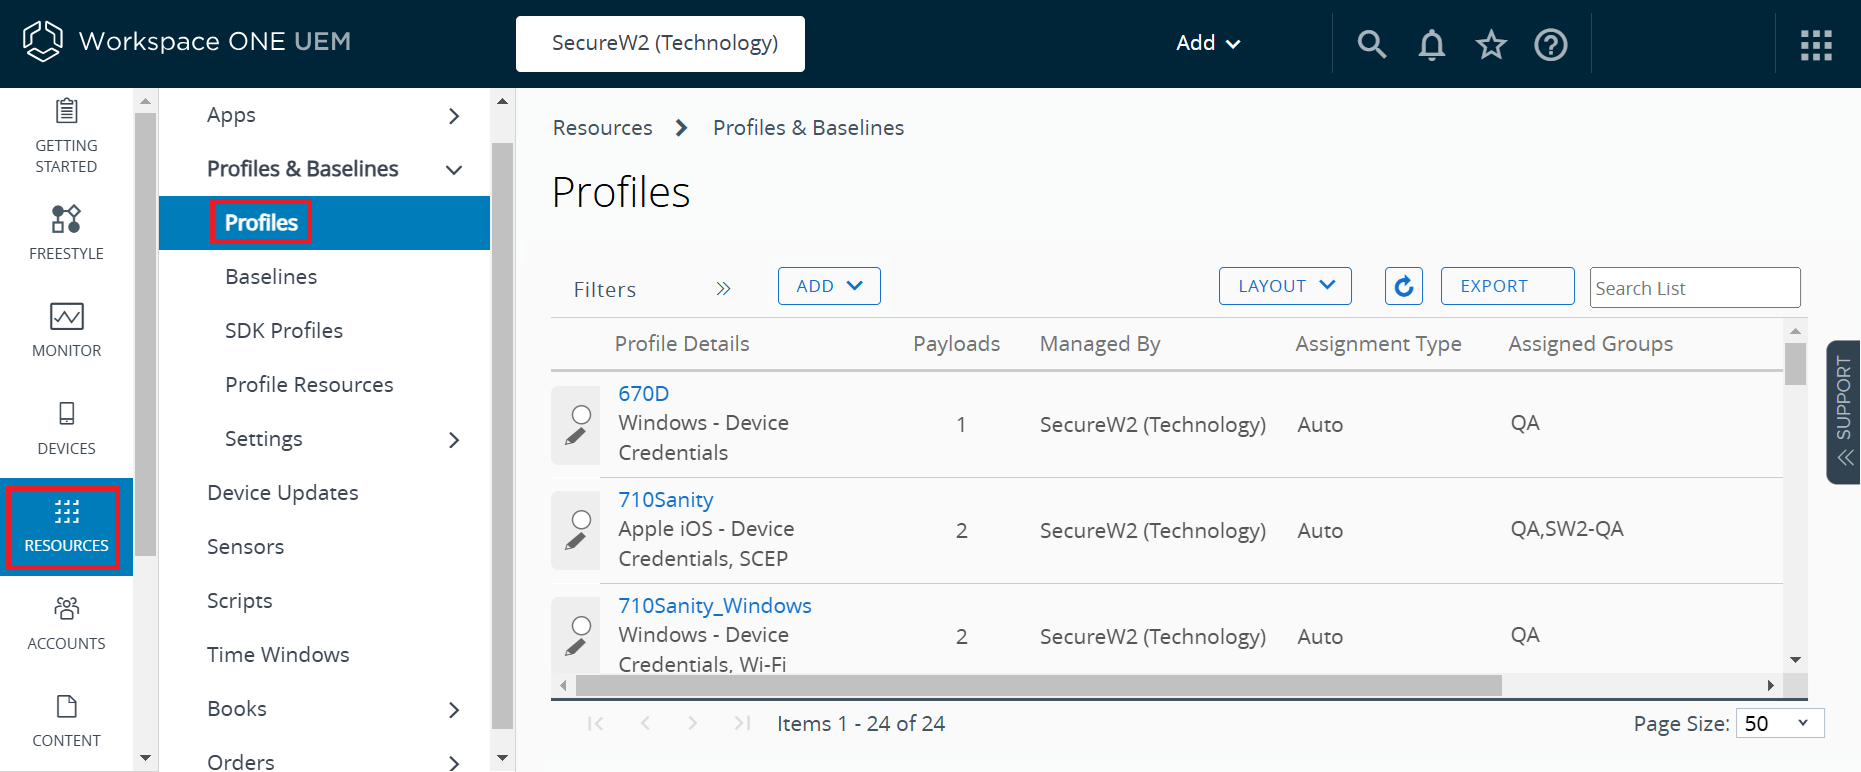Open the Add dropdown in the header

click(x=1208, y=43)
